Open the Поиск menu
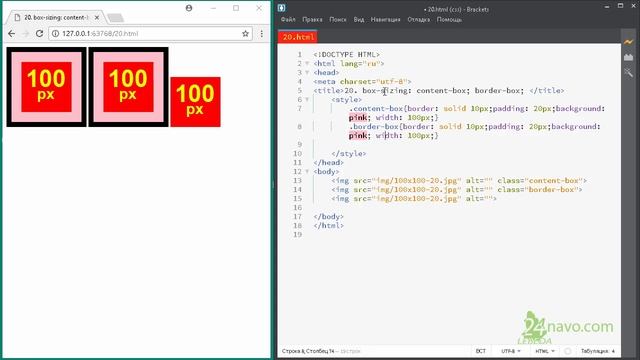This screenshot has width=640, height=360. [338, 19]
